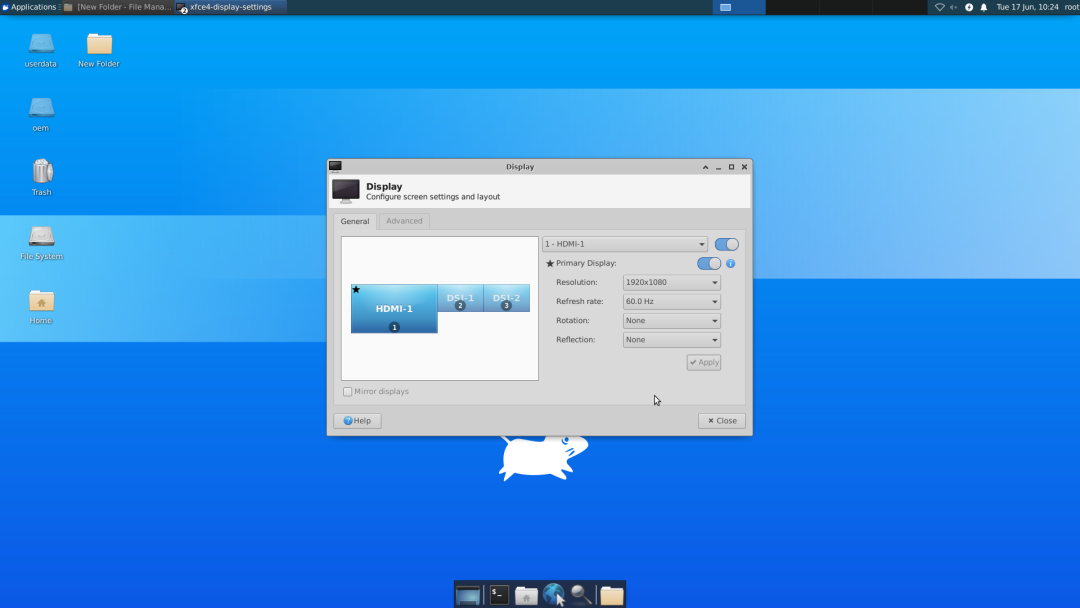1080x608 pixels.
Task: Click Show Desktop icon in dock
Action: pos(468,595)
